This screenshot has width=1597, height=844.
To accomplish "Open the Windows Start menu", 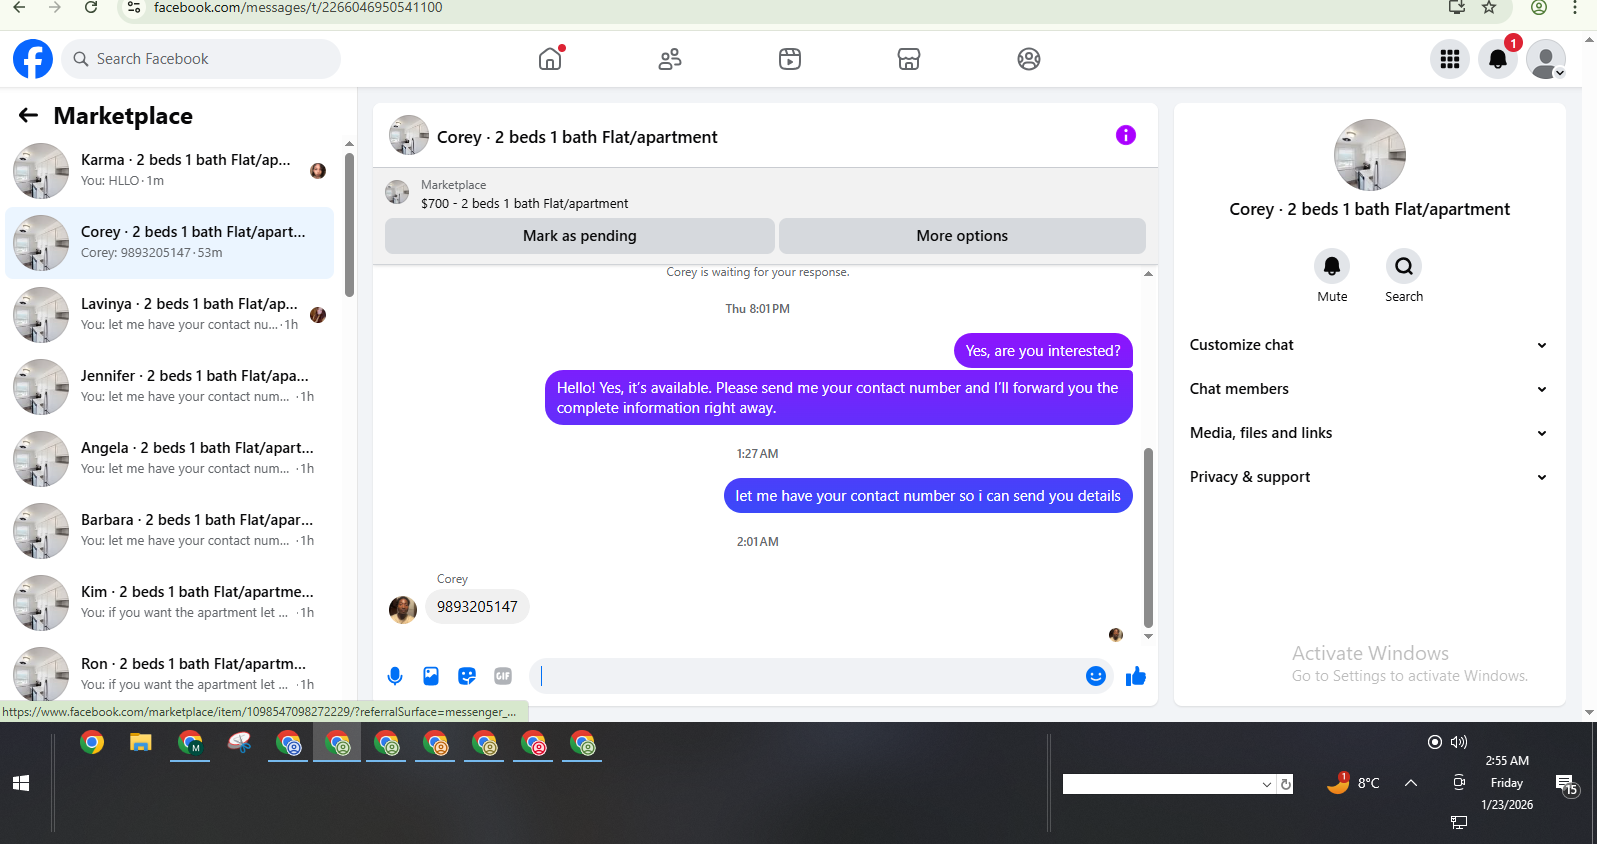I will [21, 783].
